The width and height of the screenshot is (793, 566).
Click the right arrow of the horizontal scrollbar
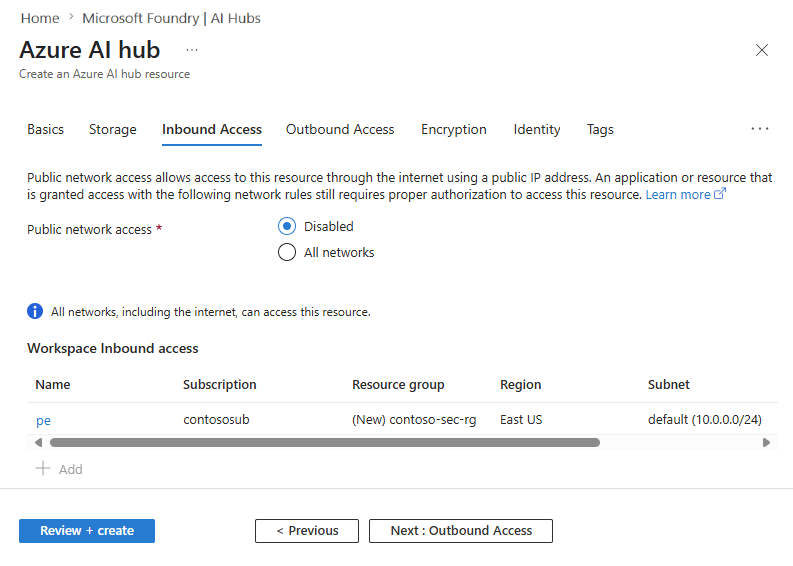pyautogui.click(x=766, y=443)
